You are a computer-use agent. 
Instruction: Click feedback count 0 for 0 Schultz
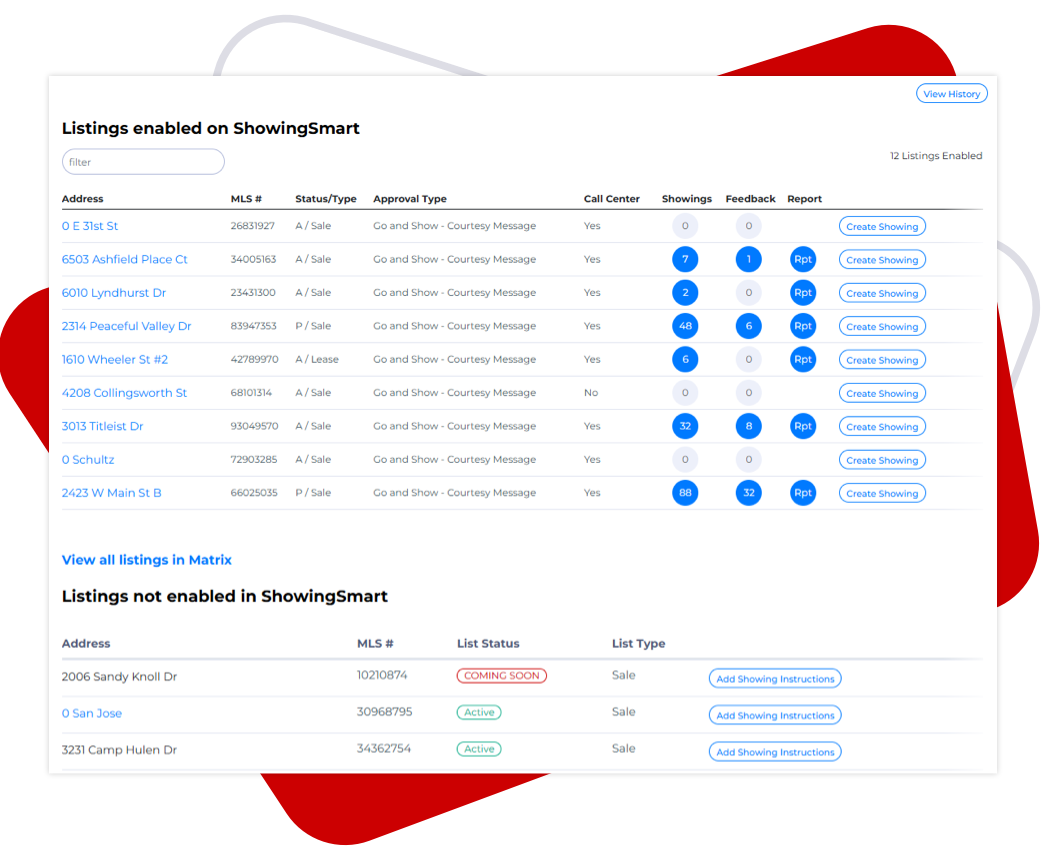748,460
